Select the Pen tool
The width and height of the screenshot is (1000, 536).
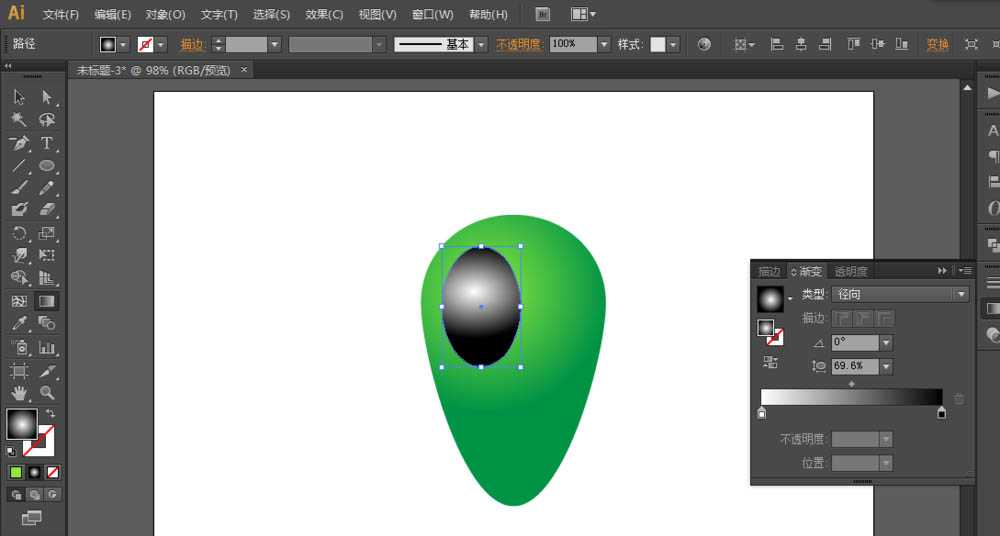point(19,143)
